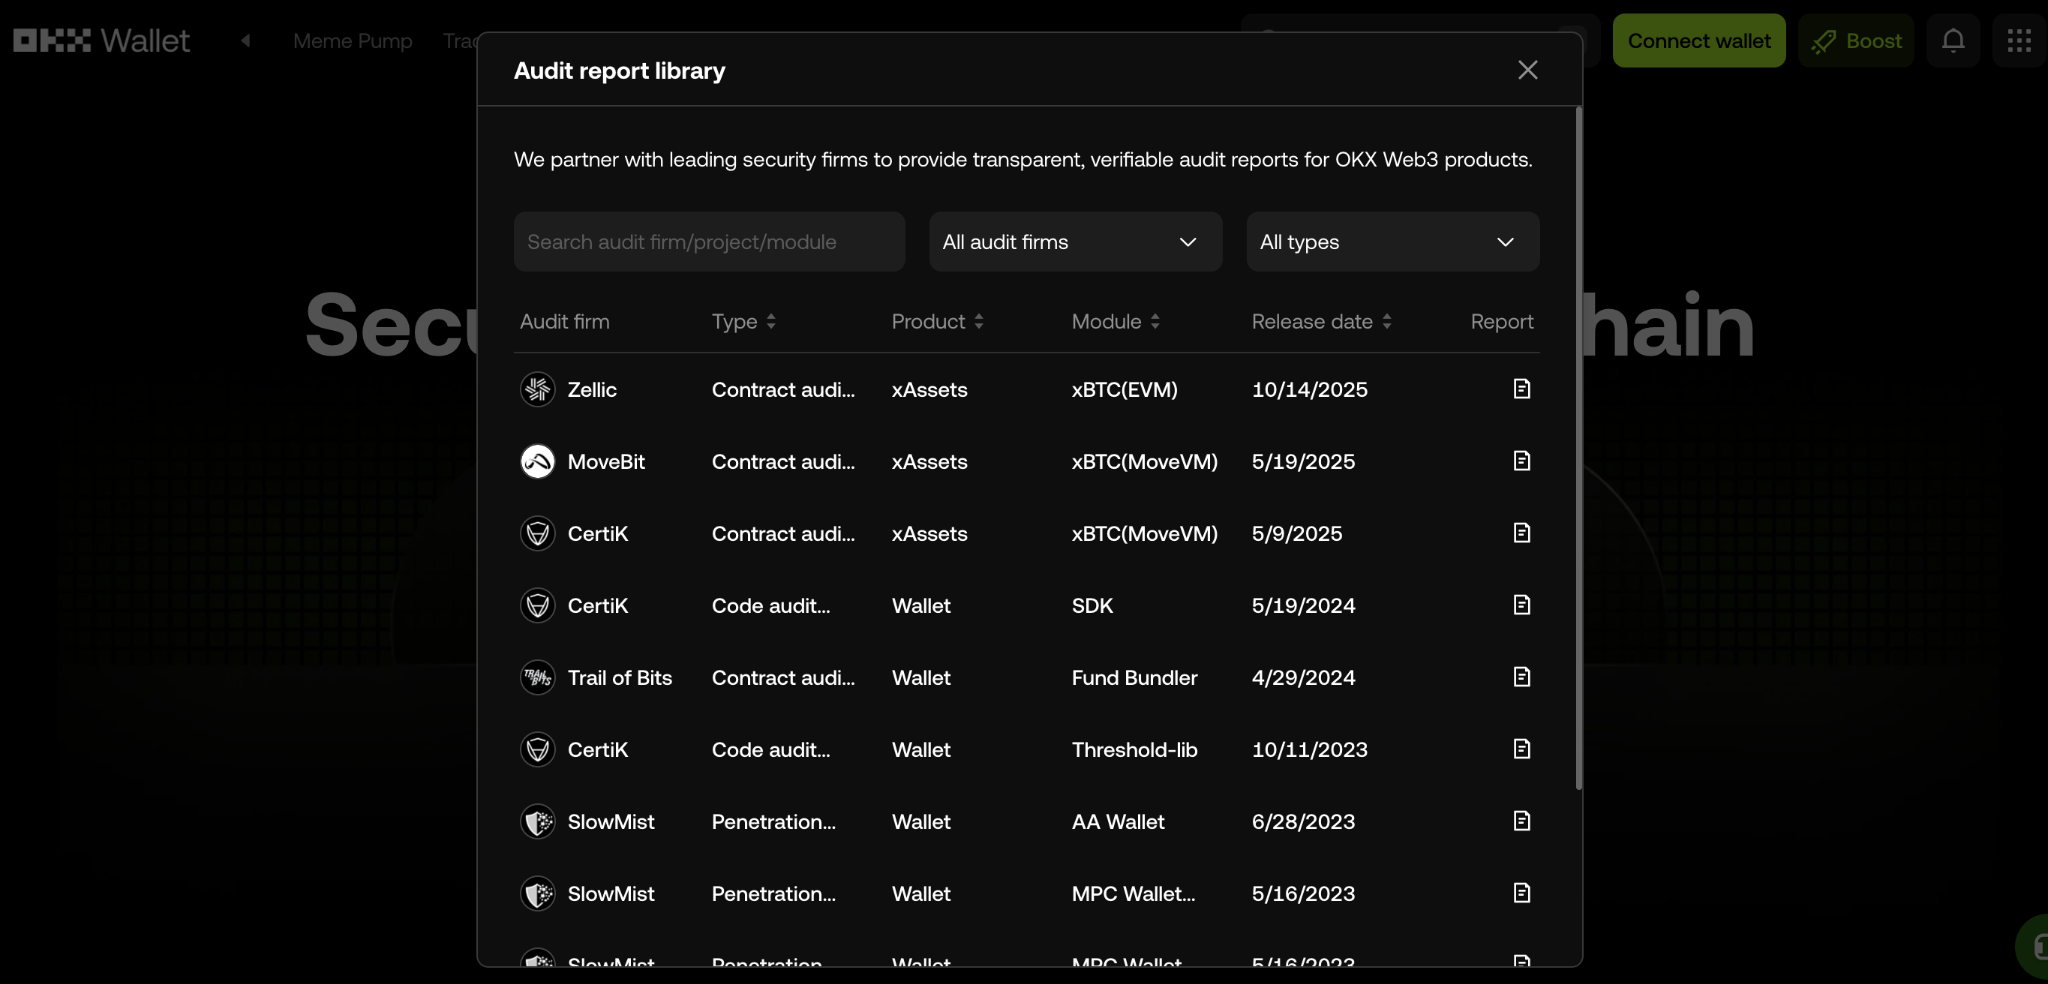Click the Connect wallet button
2048x984 pixels.
[1698, 41]
